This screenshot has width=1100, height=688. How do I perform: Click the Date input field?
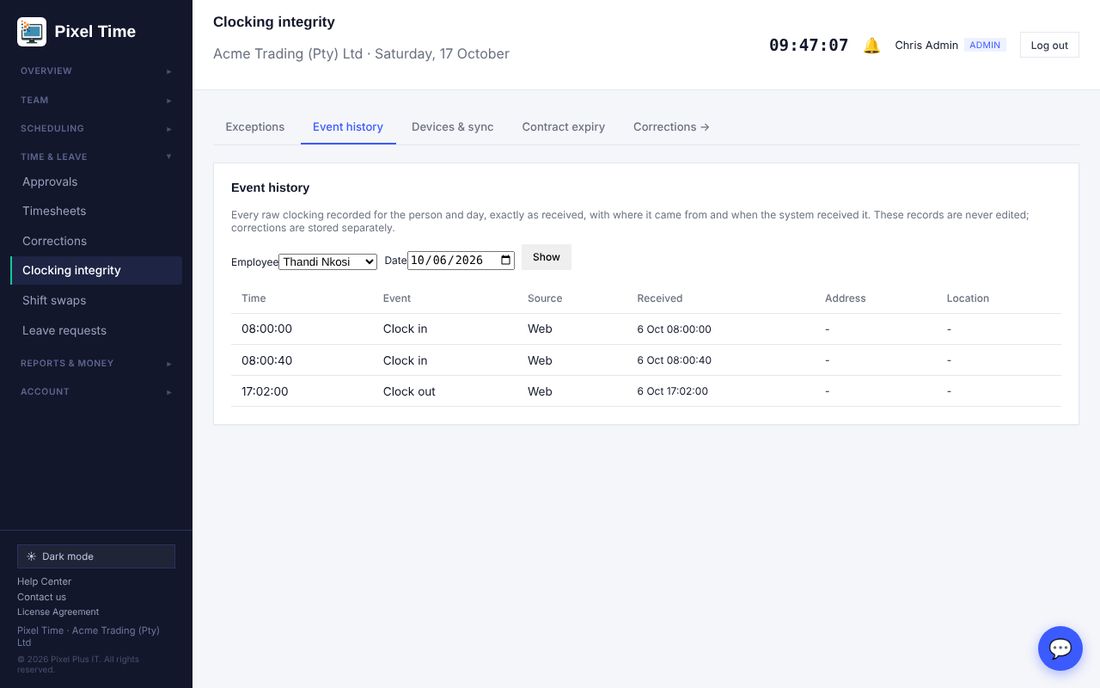[461, 260]
